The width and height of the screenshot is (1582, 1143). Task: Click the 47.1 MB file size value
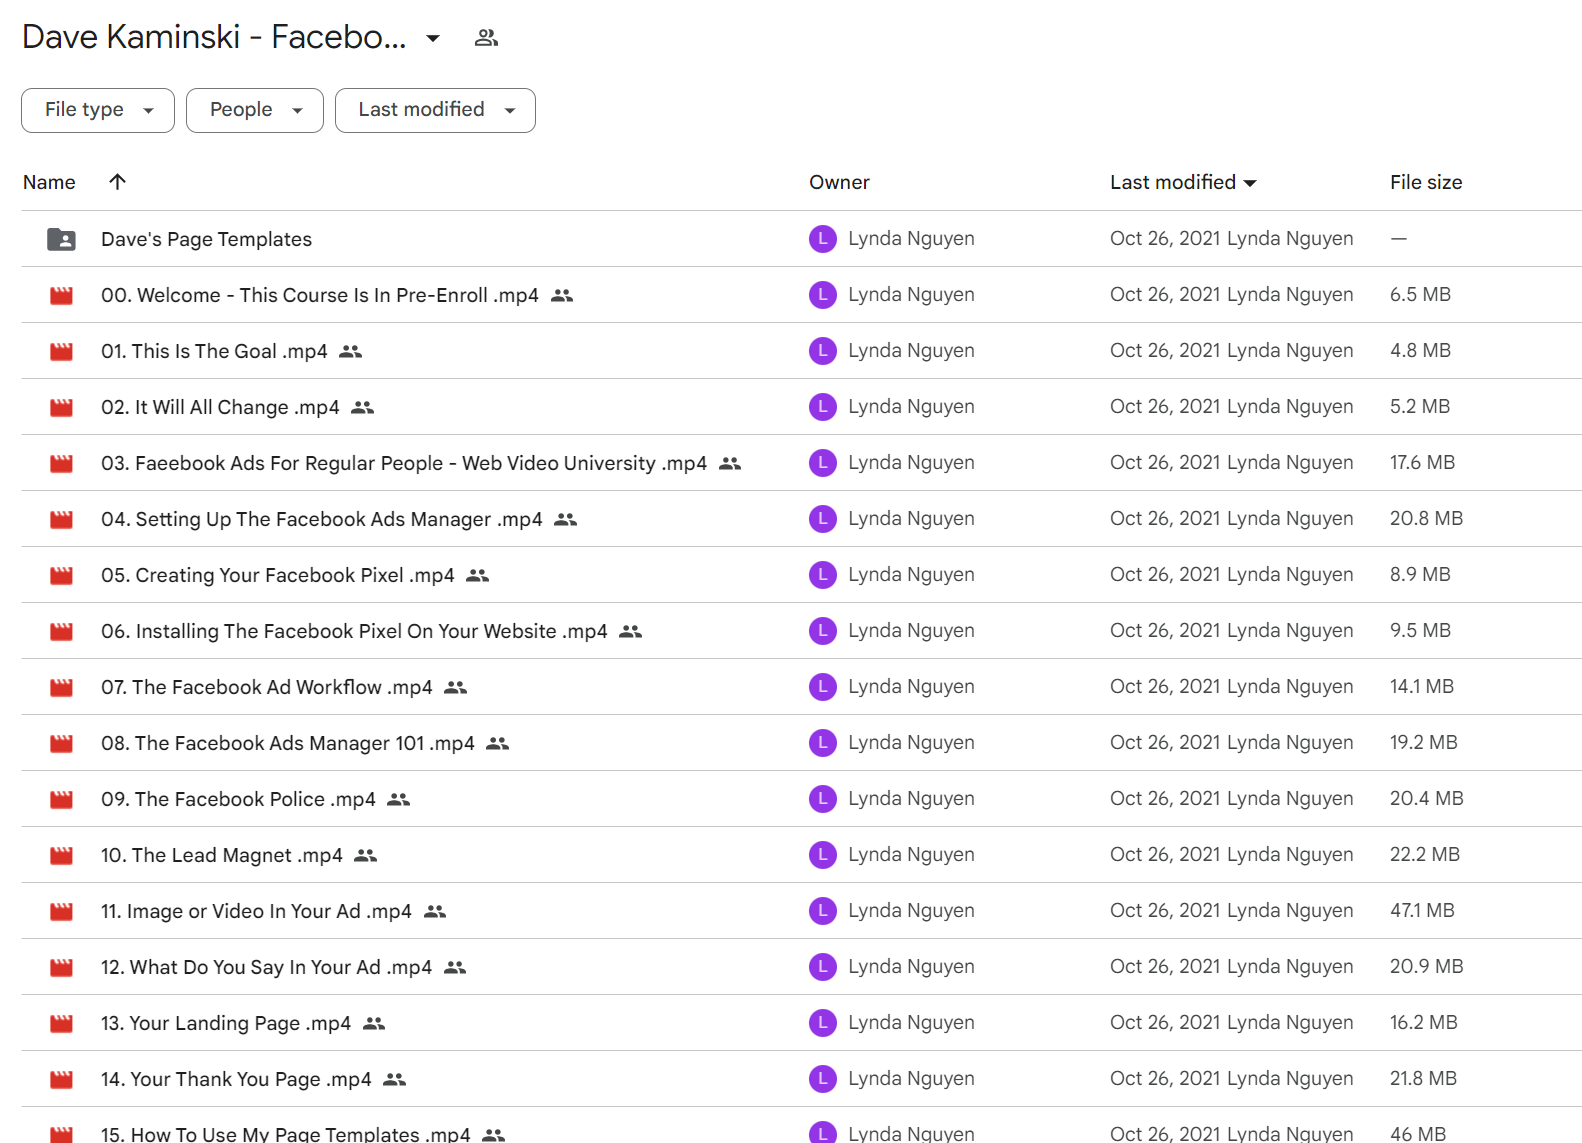point(1422,911)
